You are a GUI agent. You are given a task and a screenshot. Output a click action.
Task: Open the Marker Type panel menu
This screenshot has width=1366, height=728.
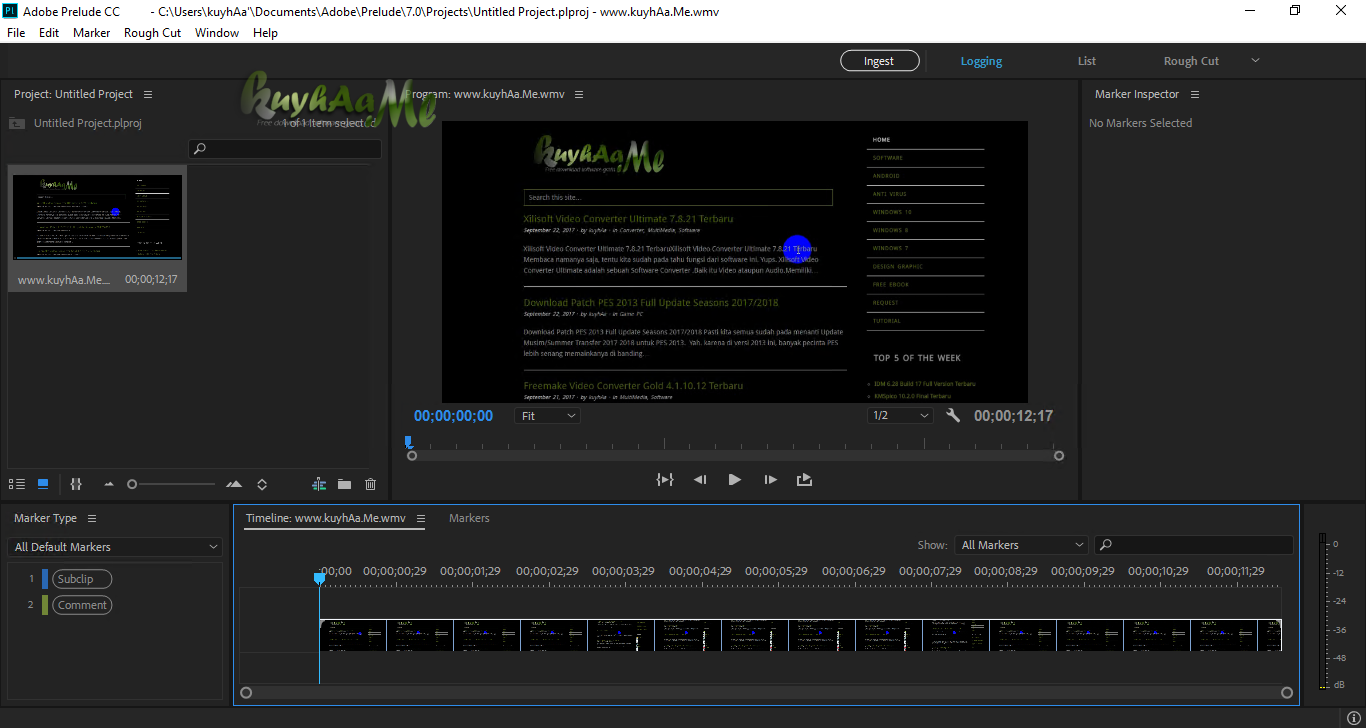(92, 518)
